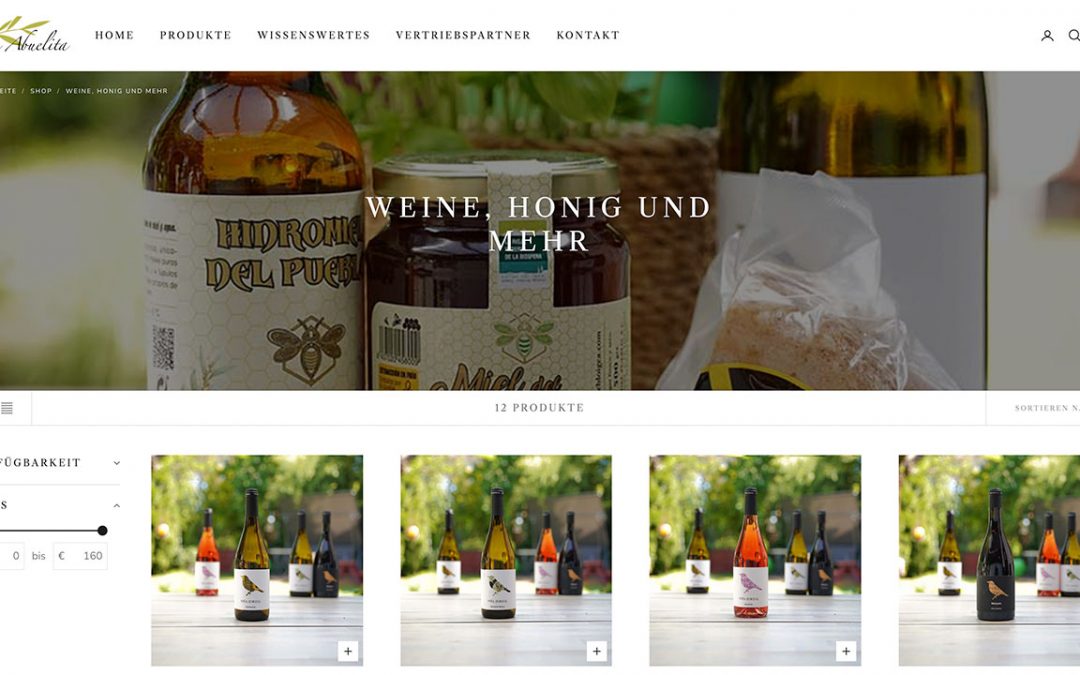Add rosé wine via plus icon
1080x675 pixels.
(x=846, y=651)
